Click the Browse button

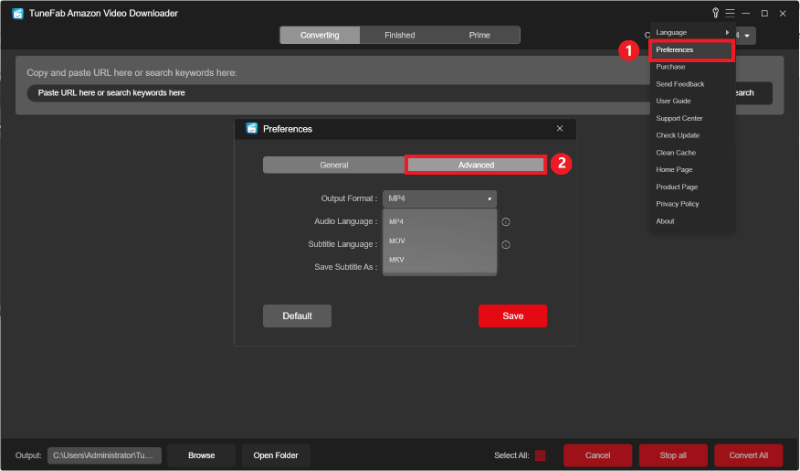(x=202, y=455)
